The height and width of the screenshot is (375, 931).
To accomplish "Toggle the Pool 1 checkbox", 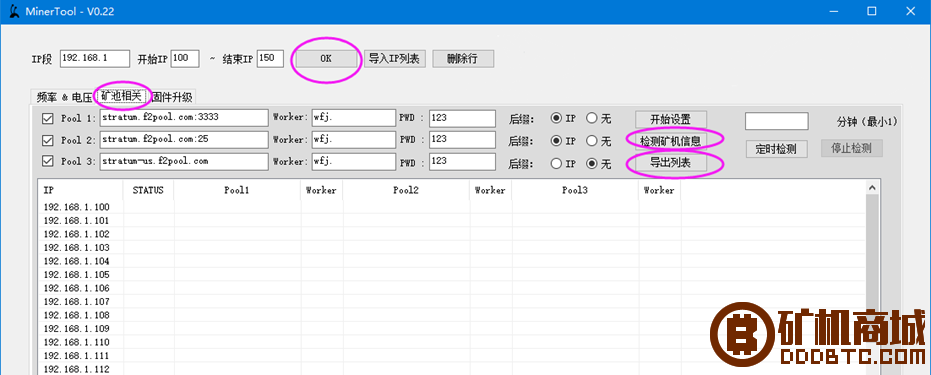I will [x=48, y=119].
